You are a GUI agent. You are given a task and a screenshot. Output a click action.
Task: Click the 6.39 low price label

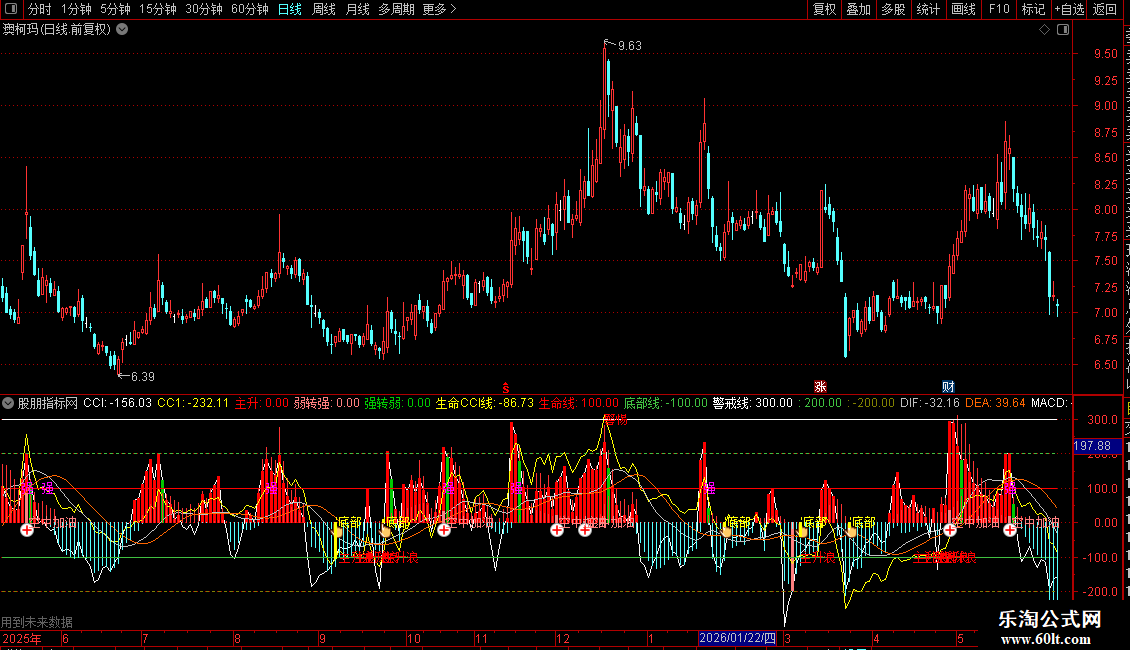142,377
